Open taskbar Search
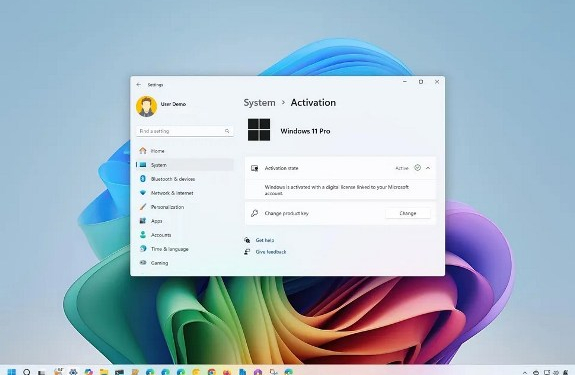This screenshot has width=575, height=375. [27, 372]
